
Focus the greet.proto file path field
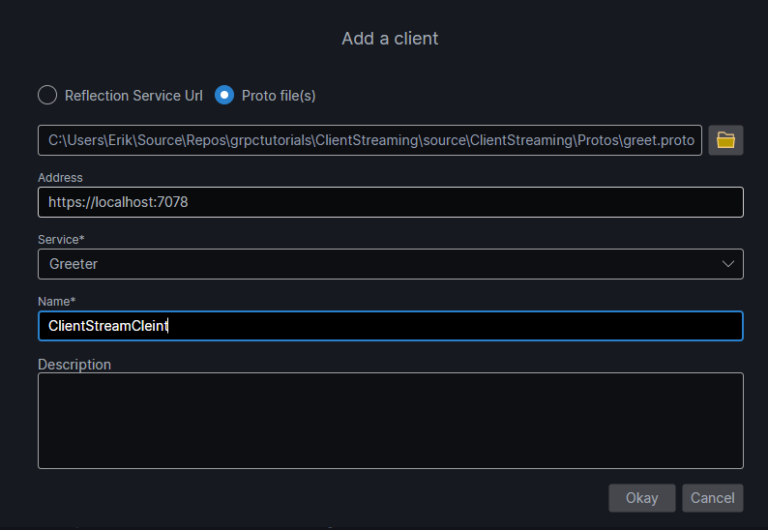(370, 141)
